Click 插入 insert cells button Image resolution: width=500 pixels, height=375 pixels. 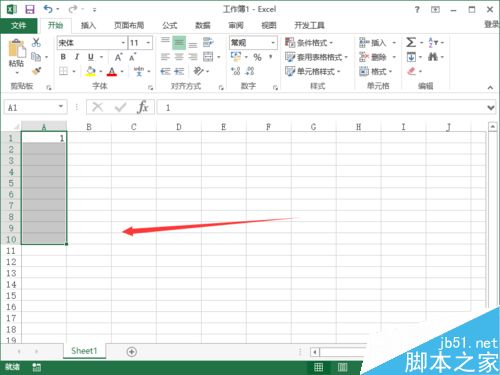(x=373, y=43)
